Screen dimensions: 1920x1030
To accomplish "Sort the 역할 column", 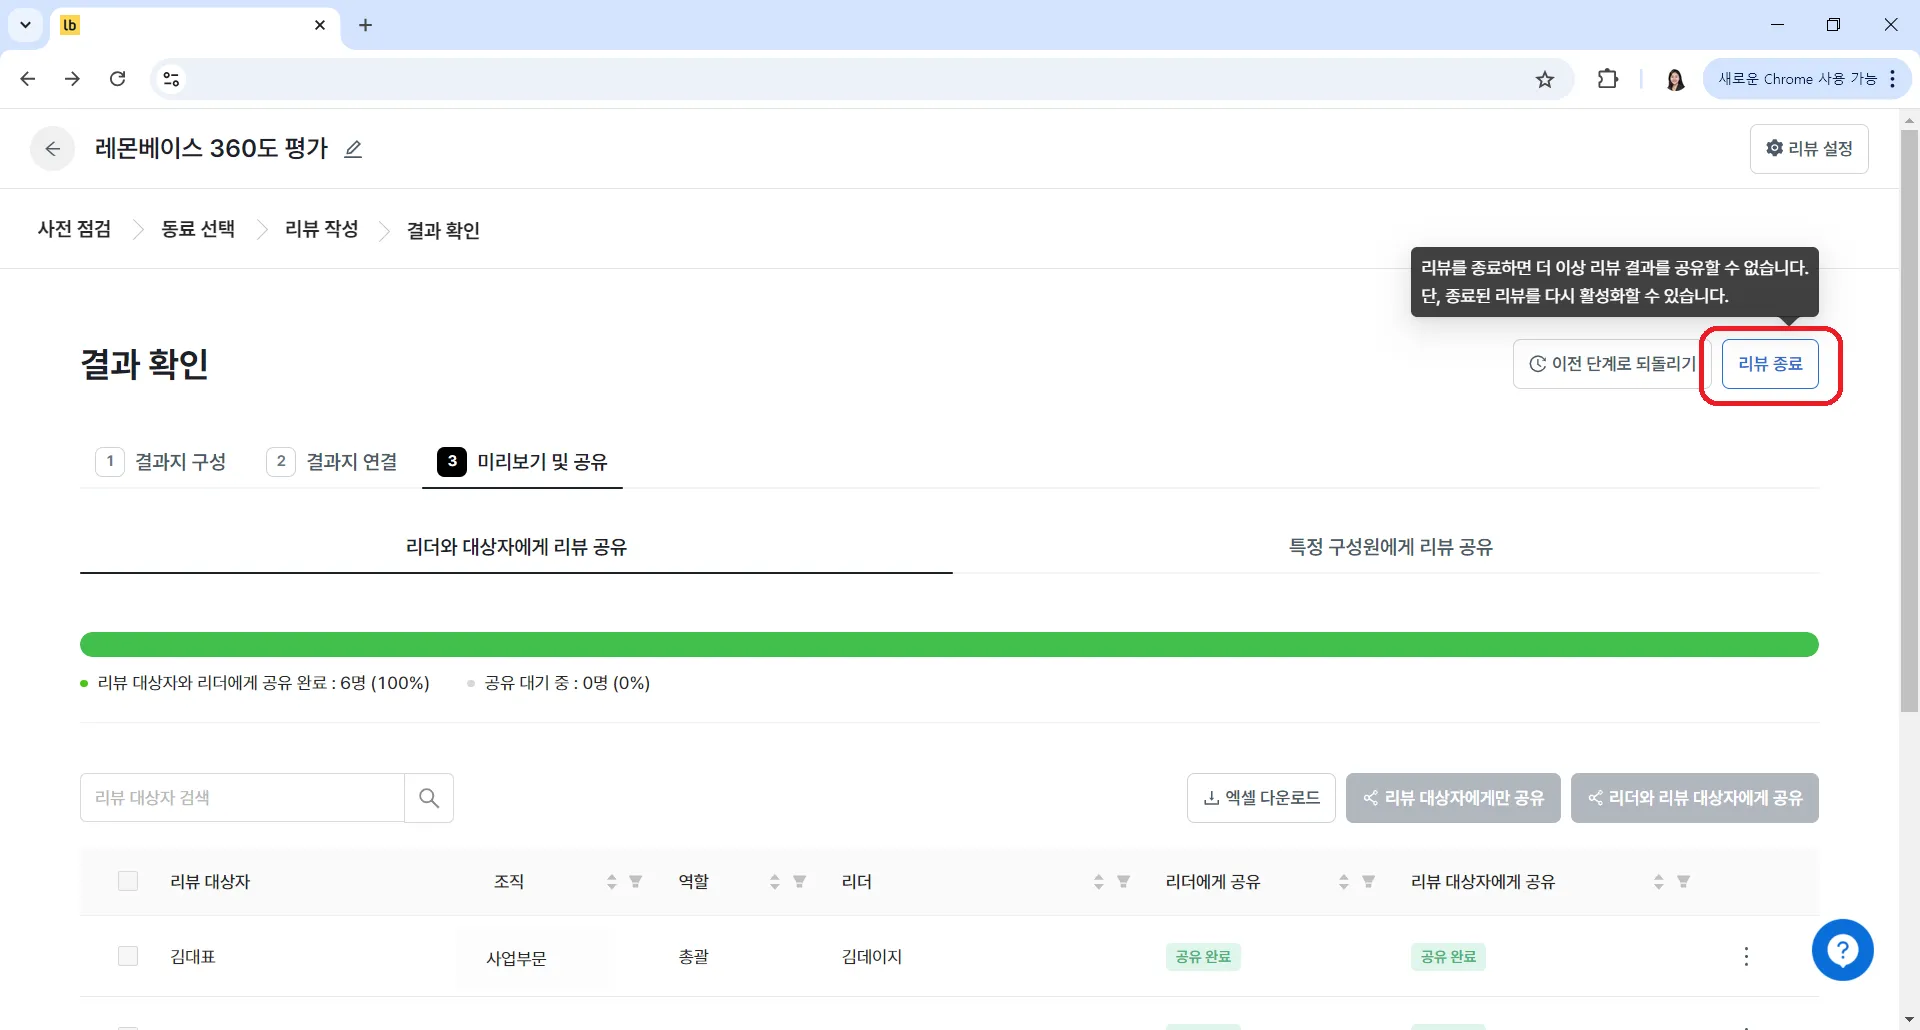I will coord(775,882).
